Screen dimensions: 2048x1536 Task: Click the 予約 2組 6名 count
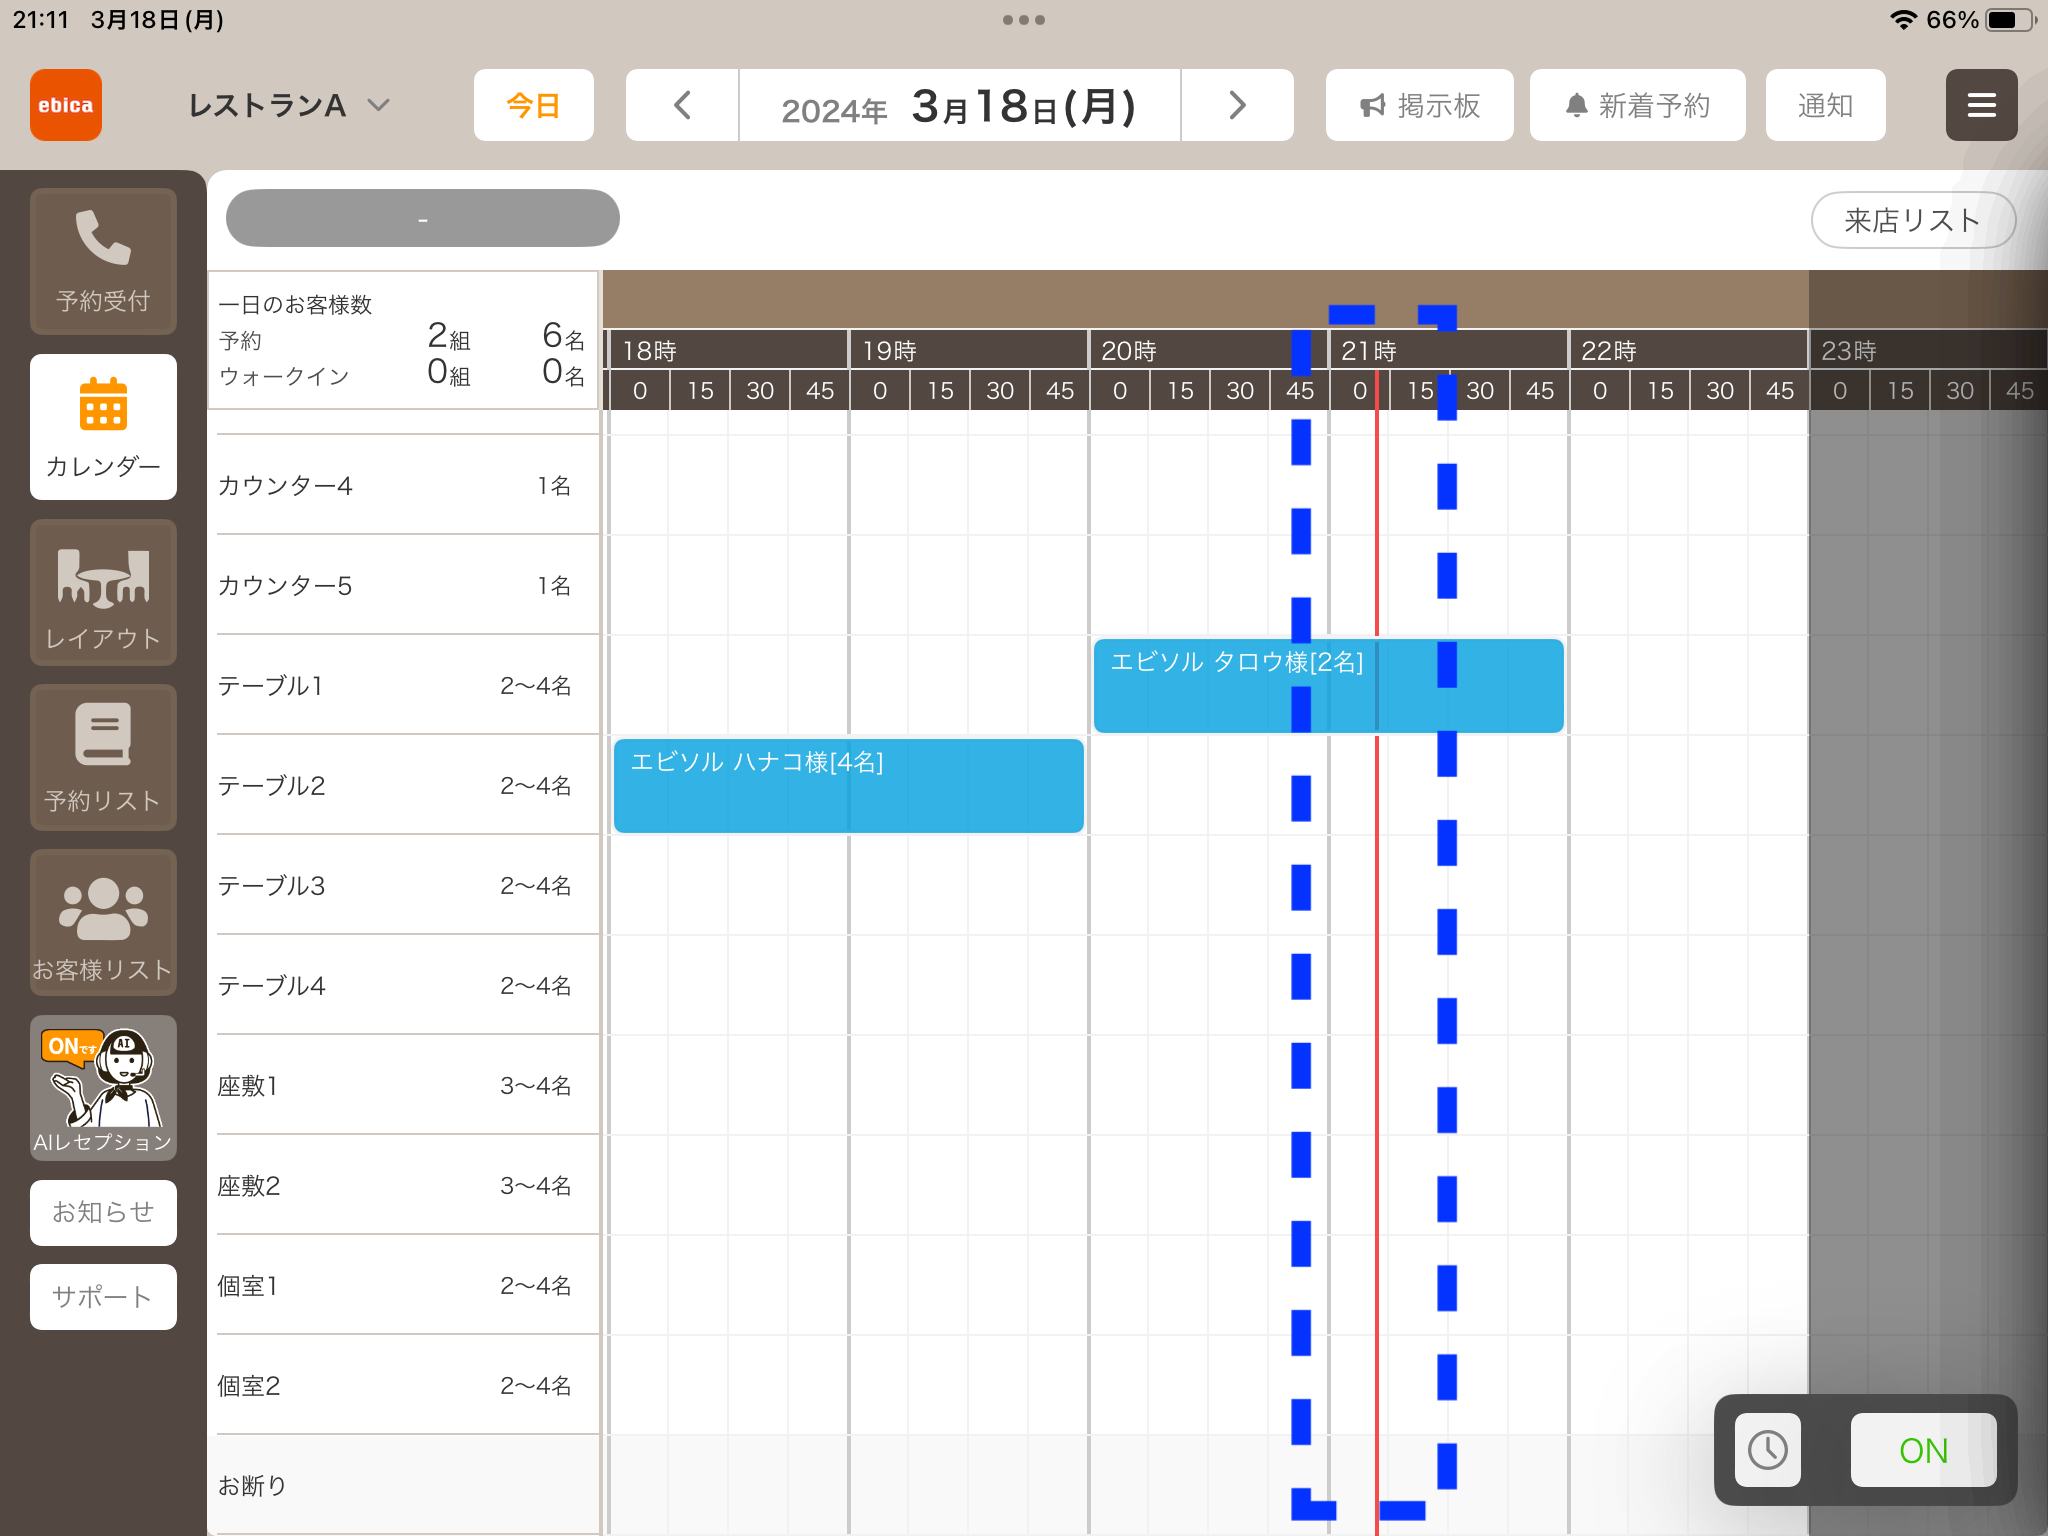point(403,339)
